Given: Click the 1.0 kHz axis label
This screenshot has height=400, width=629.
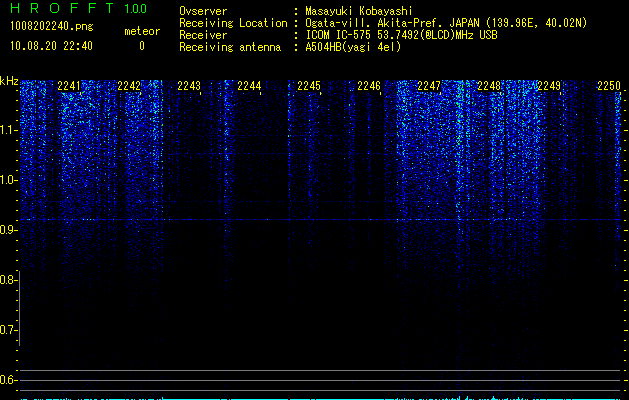Looking at the screenshot, I should [x=8, y=180].
